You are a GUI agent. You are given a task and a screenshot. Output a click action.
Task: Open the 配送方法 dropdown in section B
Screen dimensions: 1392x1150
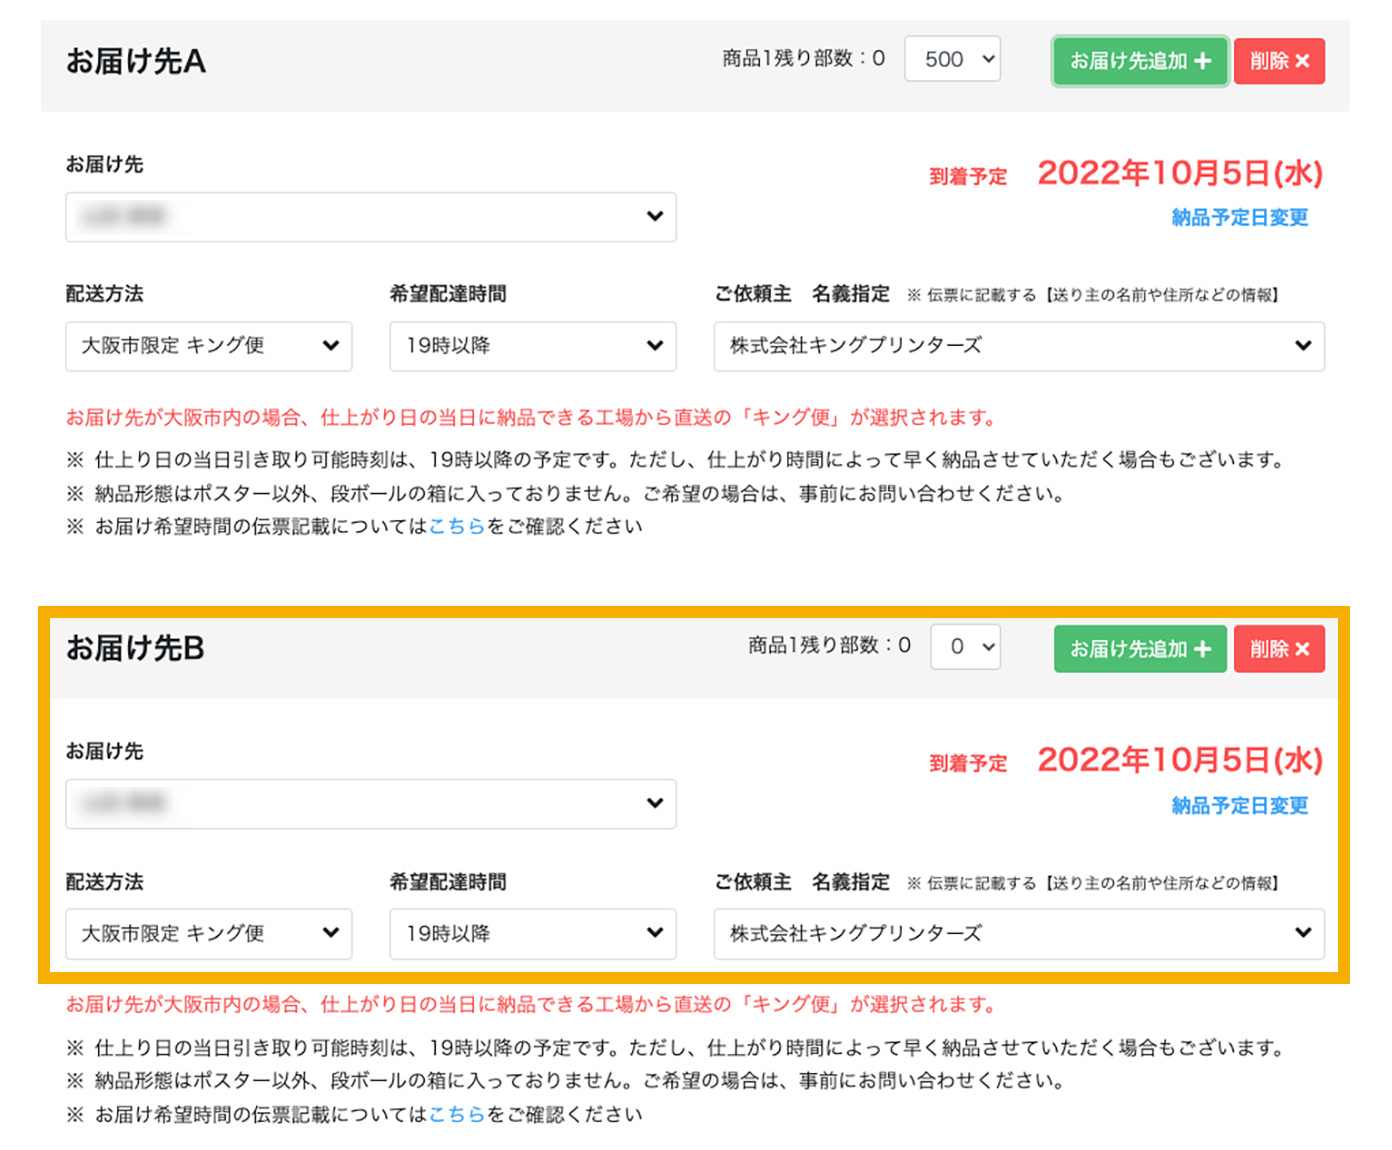[x=208, y=934]
